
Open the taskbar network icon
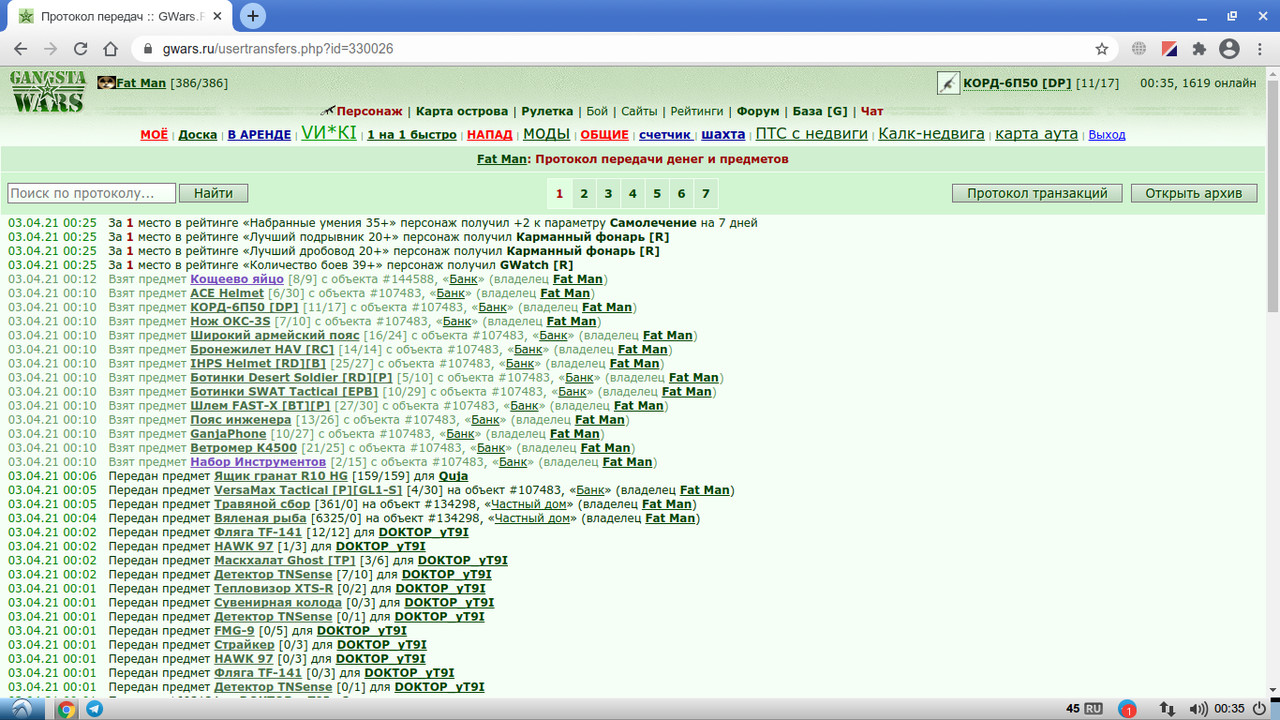1165,708
